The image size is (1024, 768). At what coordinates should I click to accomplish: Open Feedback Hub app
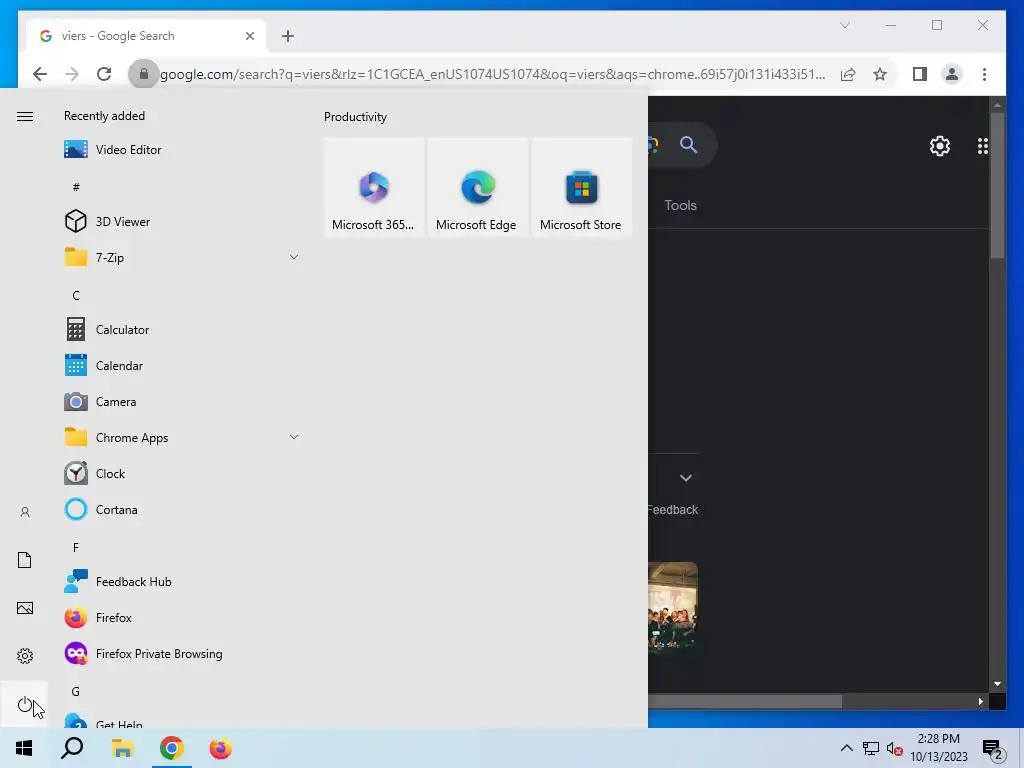point(182,581)
